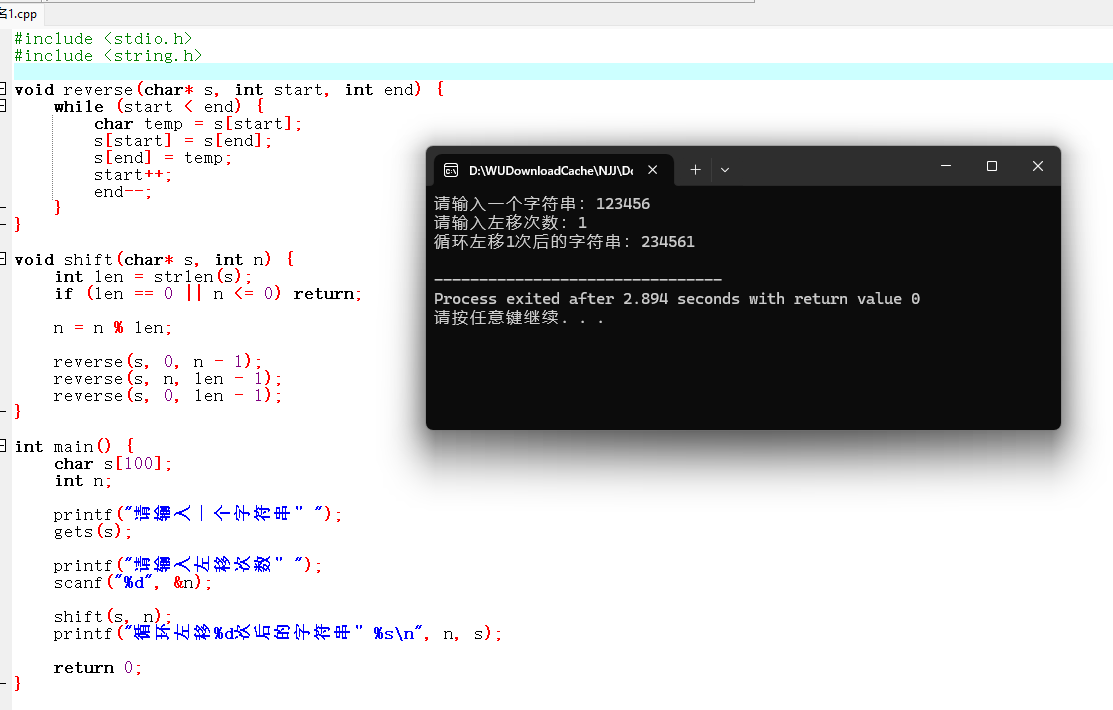This screenshot has height=710, width=1113.
Task: Select the terminal tab titled D:\WUDownloadCache
Action: point(552,170)
